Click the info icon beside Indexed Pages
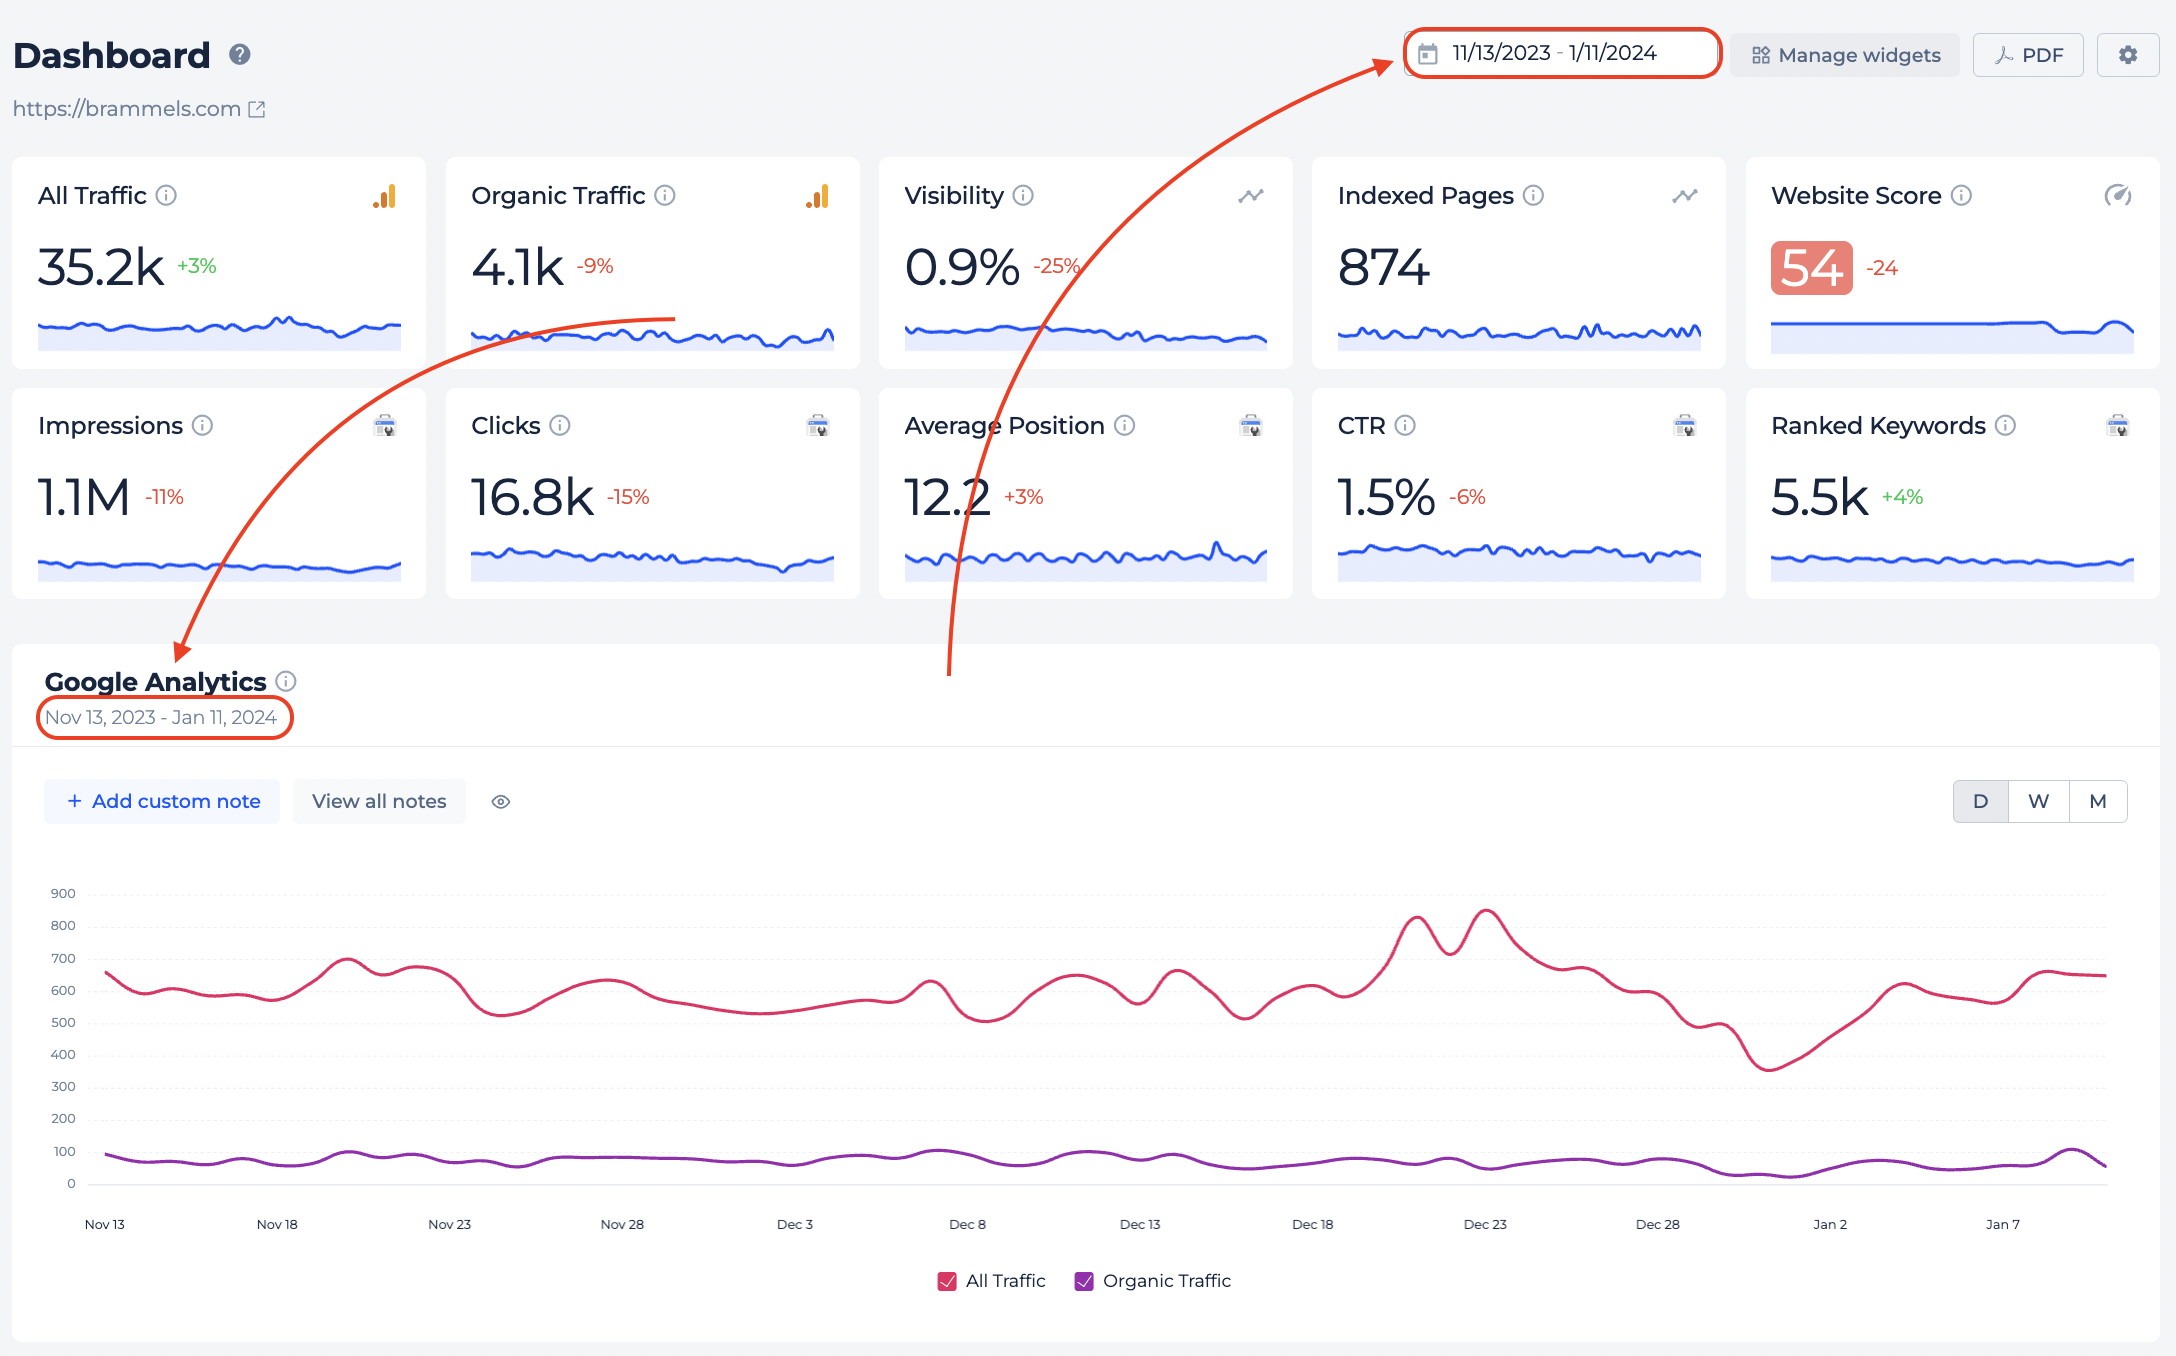 click(1534, 195)
